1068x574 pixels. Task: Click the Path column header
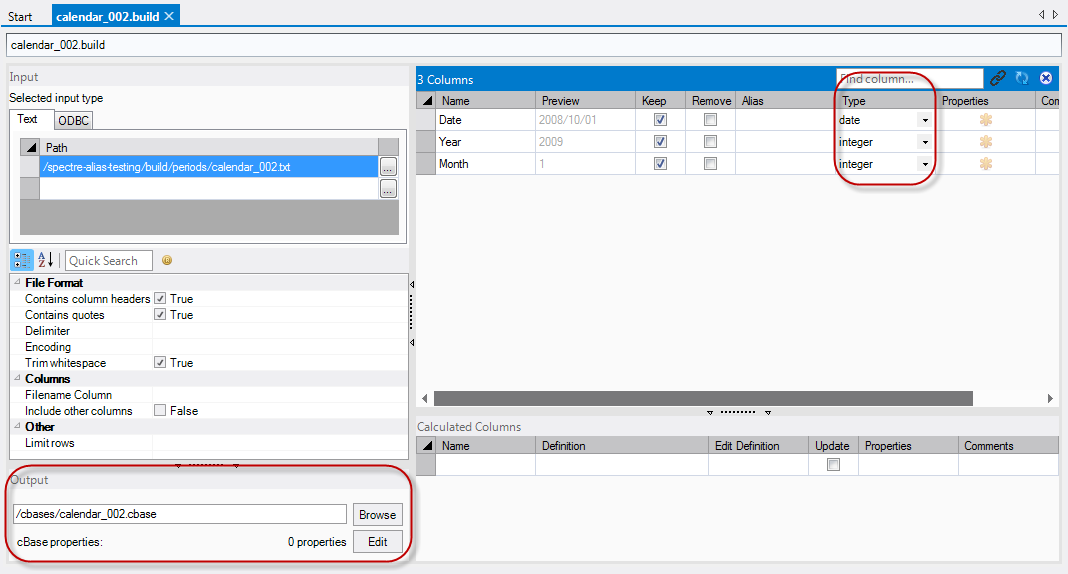(x=209, y=147)
